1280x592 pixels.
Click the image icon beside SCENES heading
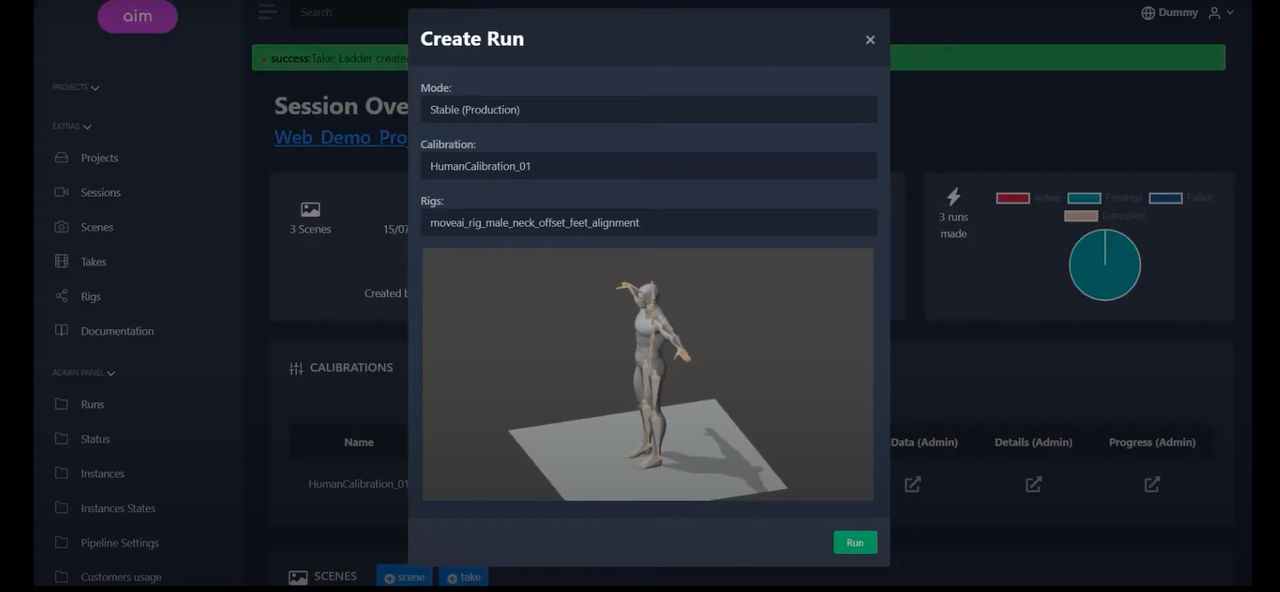point(298,577)
